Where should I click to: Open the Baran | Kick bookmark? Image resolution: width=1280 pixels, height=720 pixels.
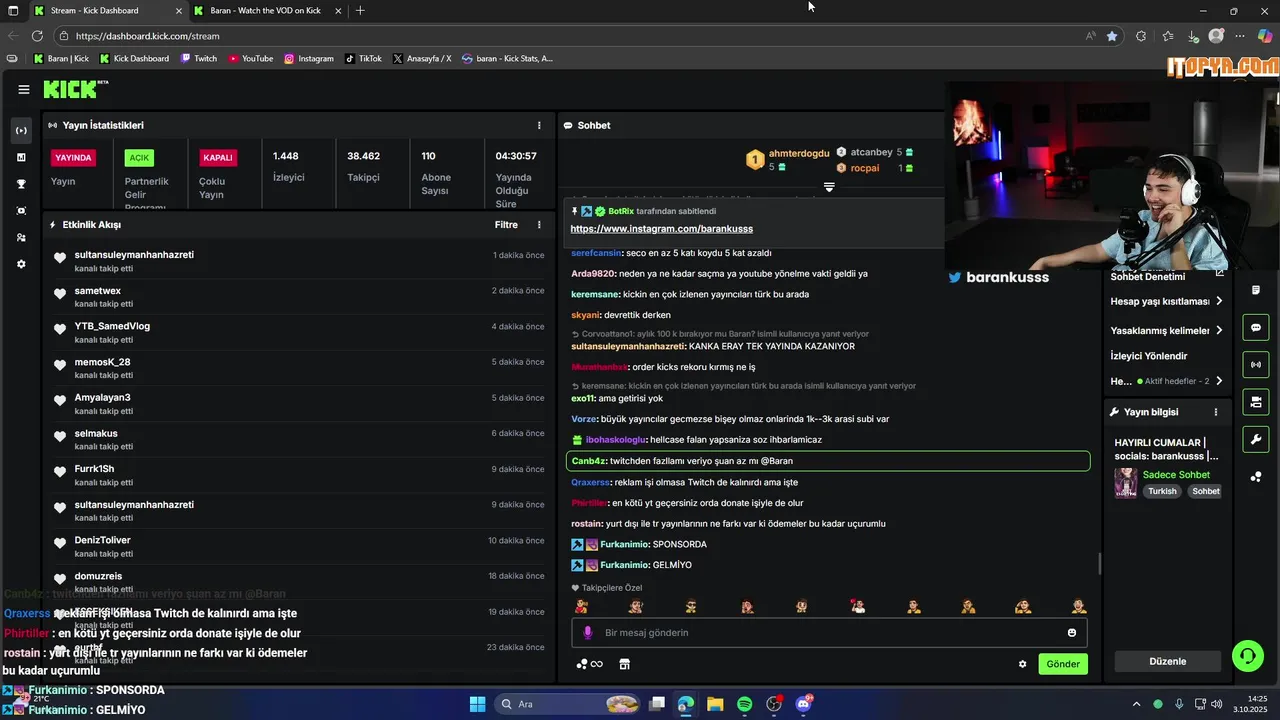click(61, 59)
